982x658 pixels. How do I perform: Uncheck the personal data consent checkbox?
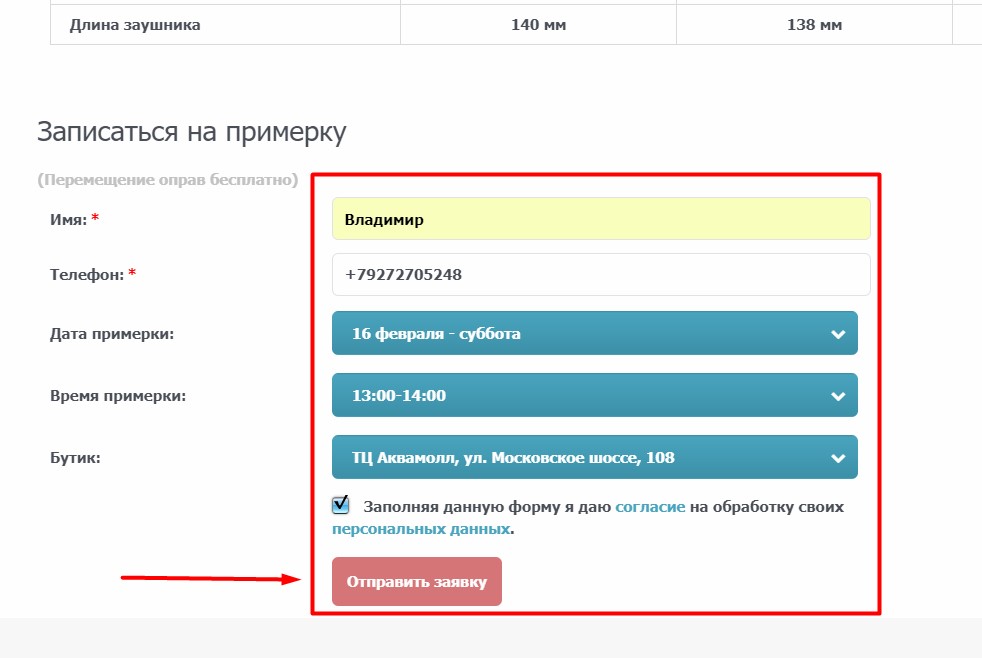tap(342, 505)
